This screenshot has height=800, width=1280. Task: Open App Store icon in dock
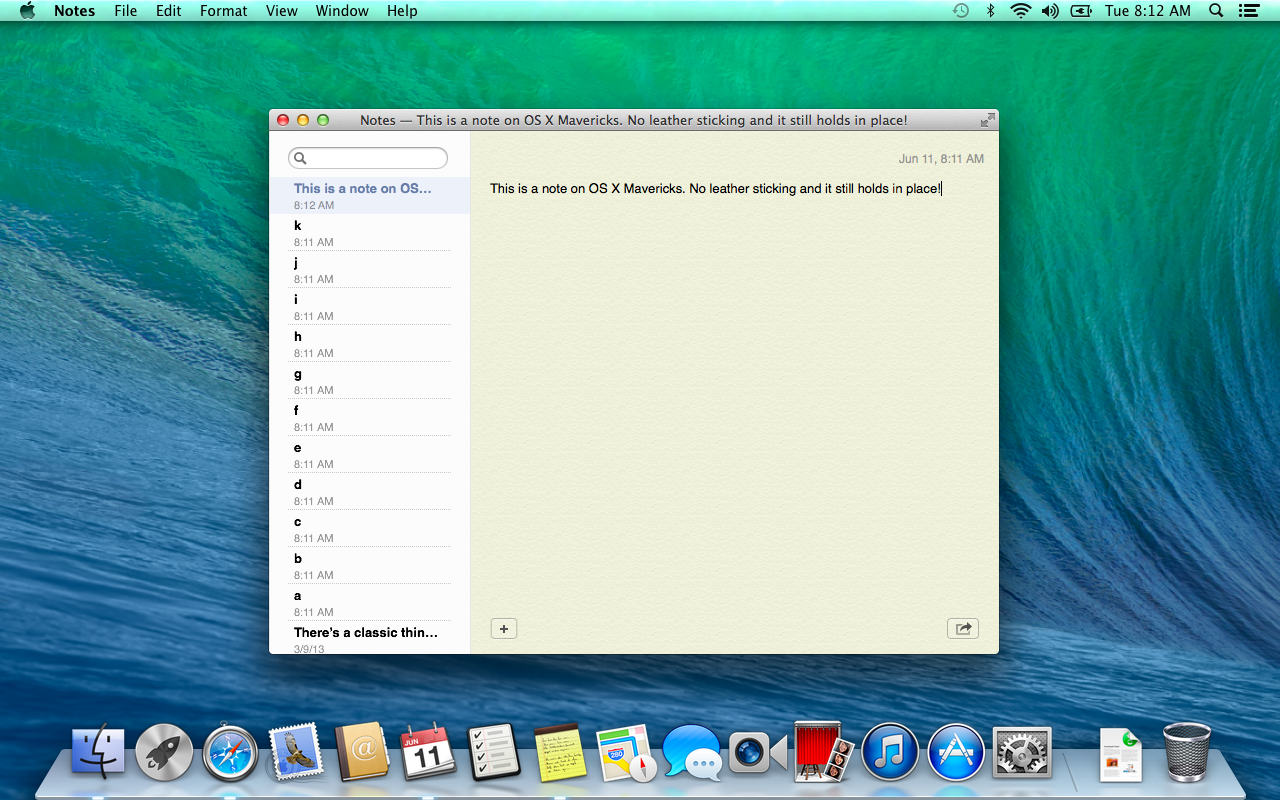(x=956, y=753)
